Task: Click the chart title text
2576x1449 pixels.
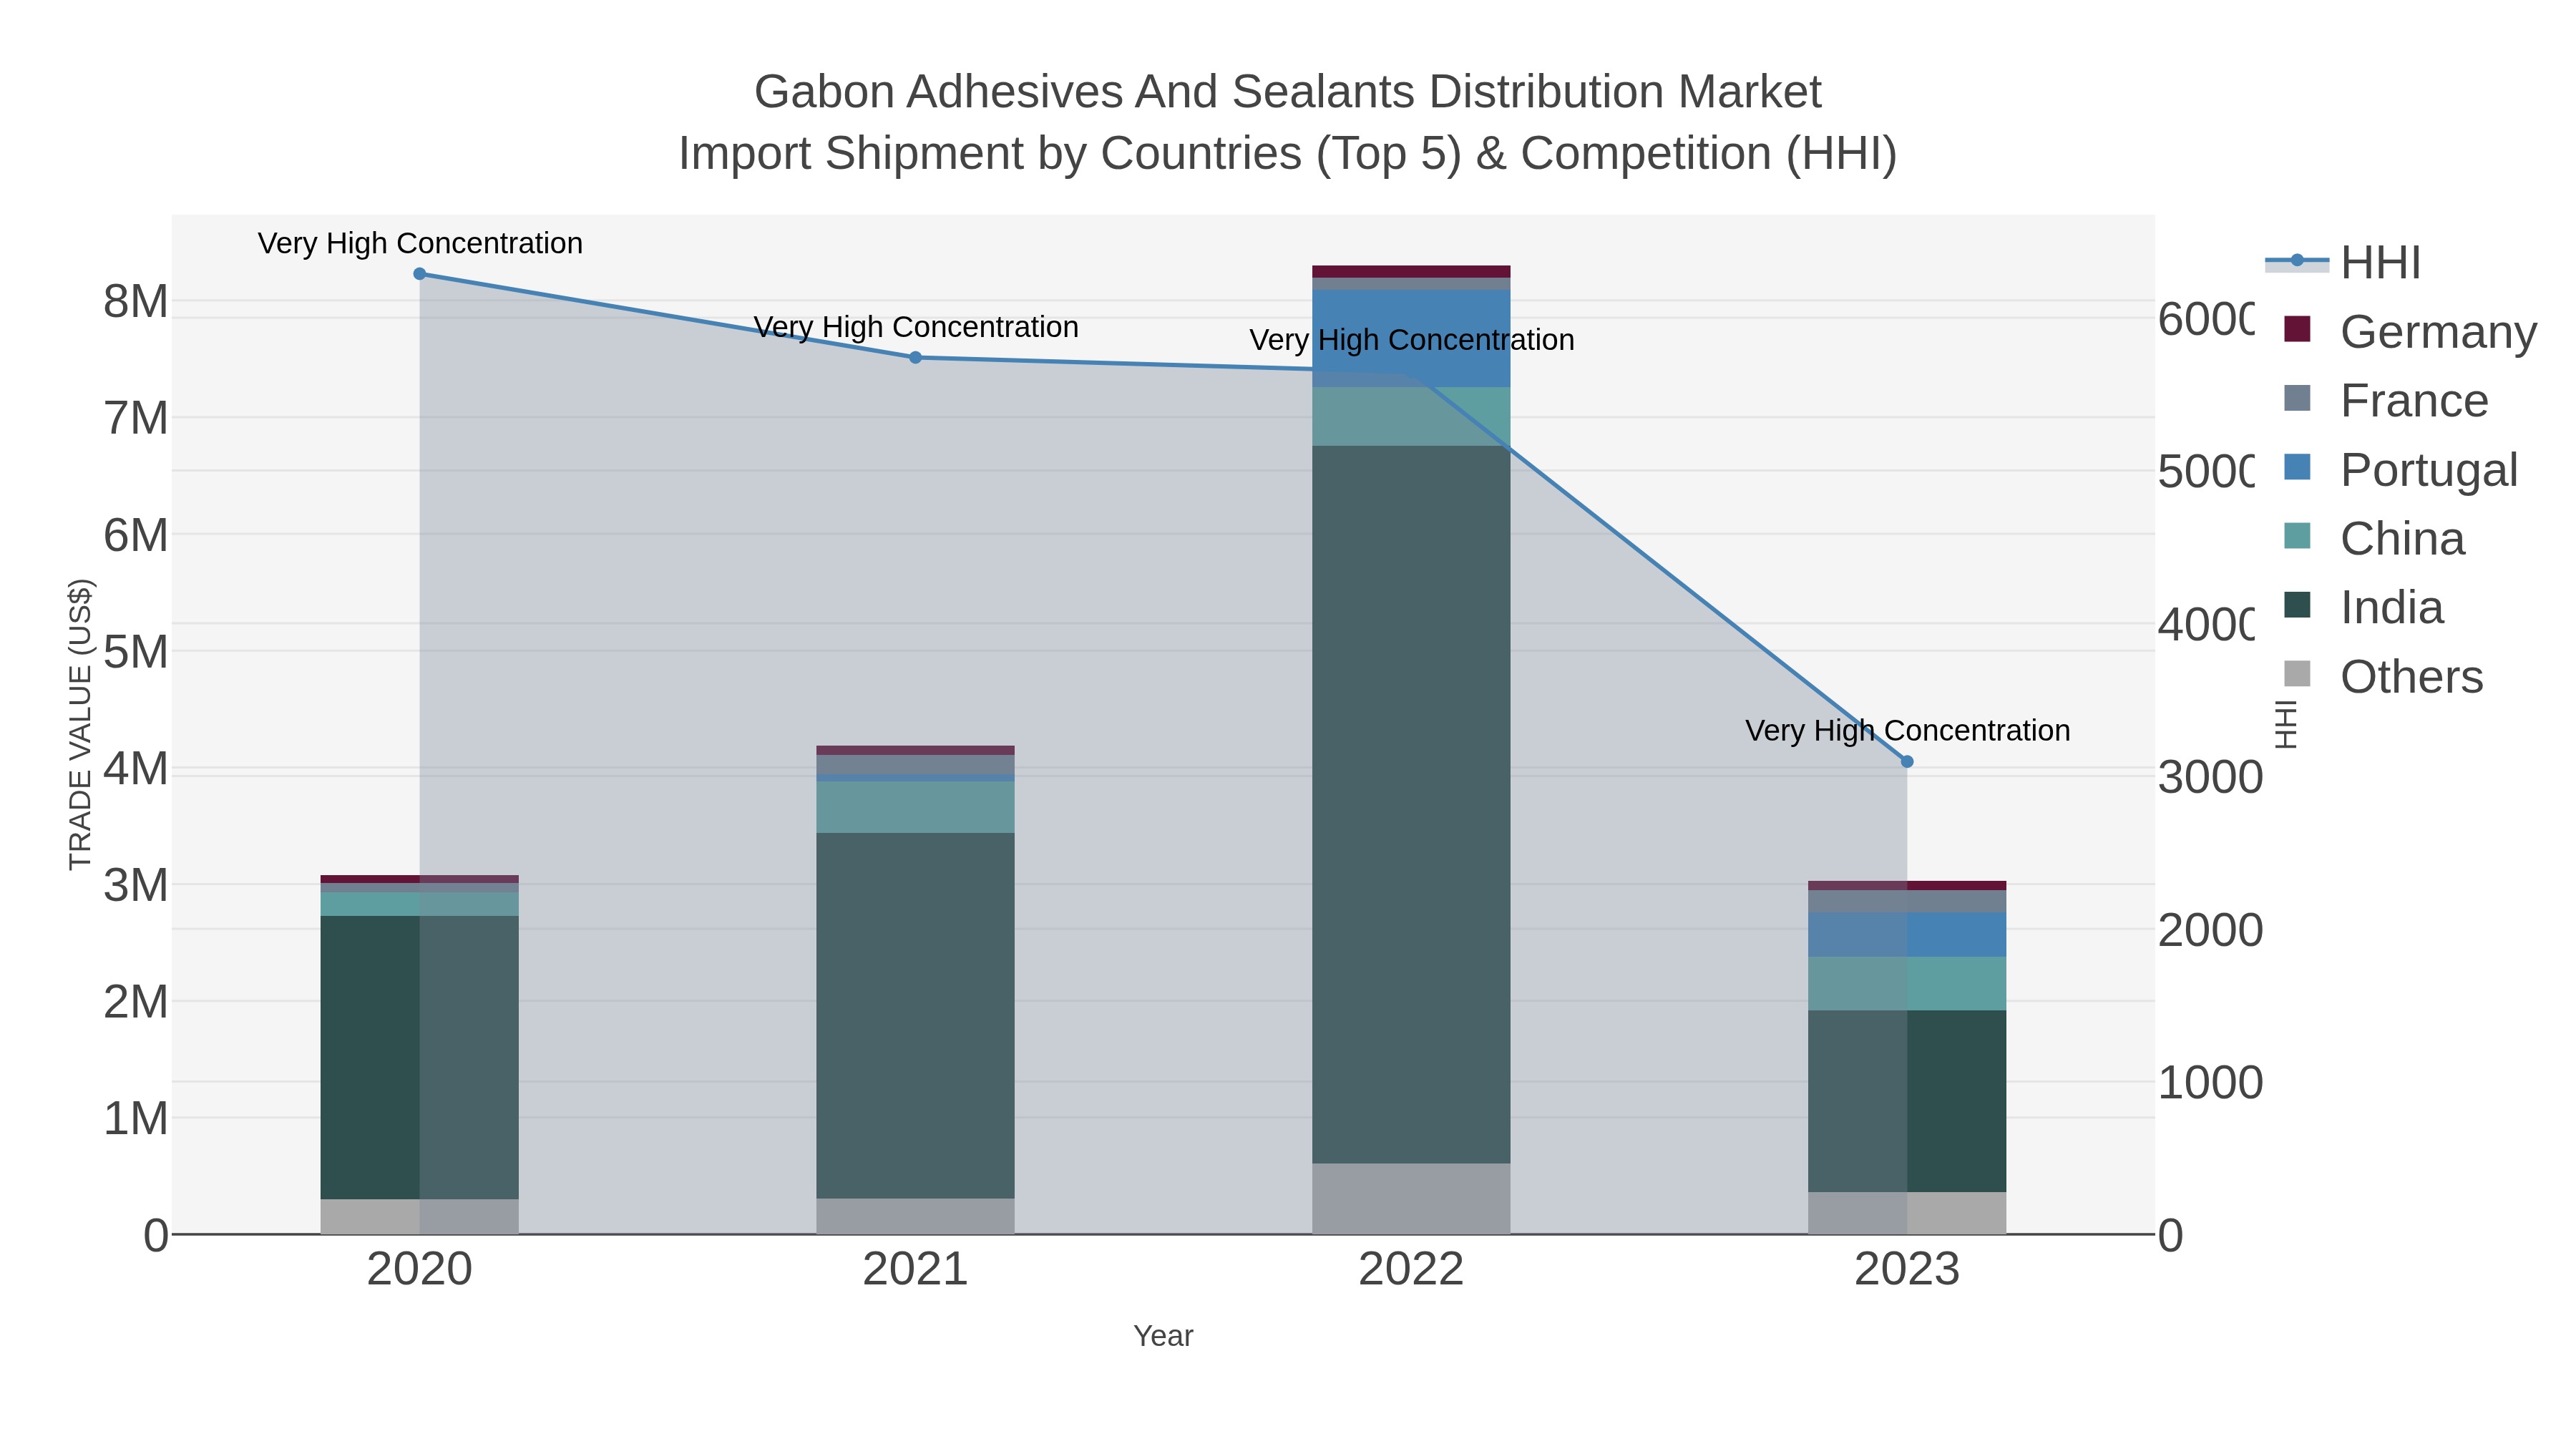Action: (1288, 122)
